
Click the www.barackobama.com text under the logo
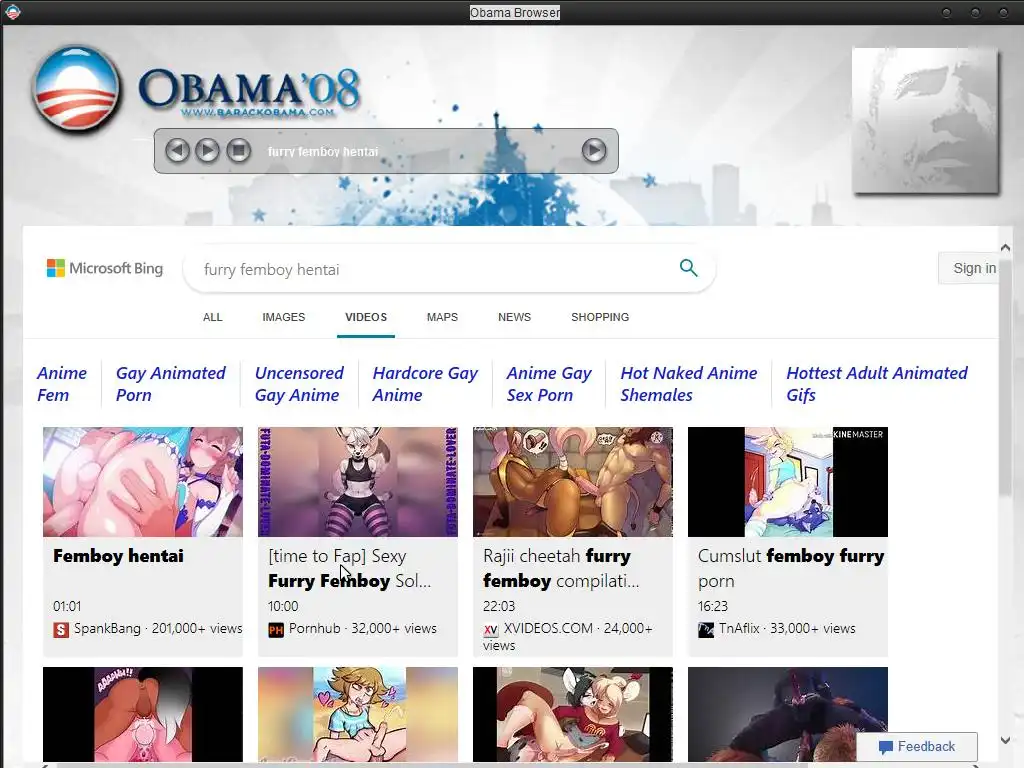pyautogui.click(x=257, y=112)
